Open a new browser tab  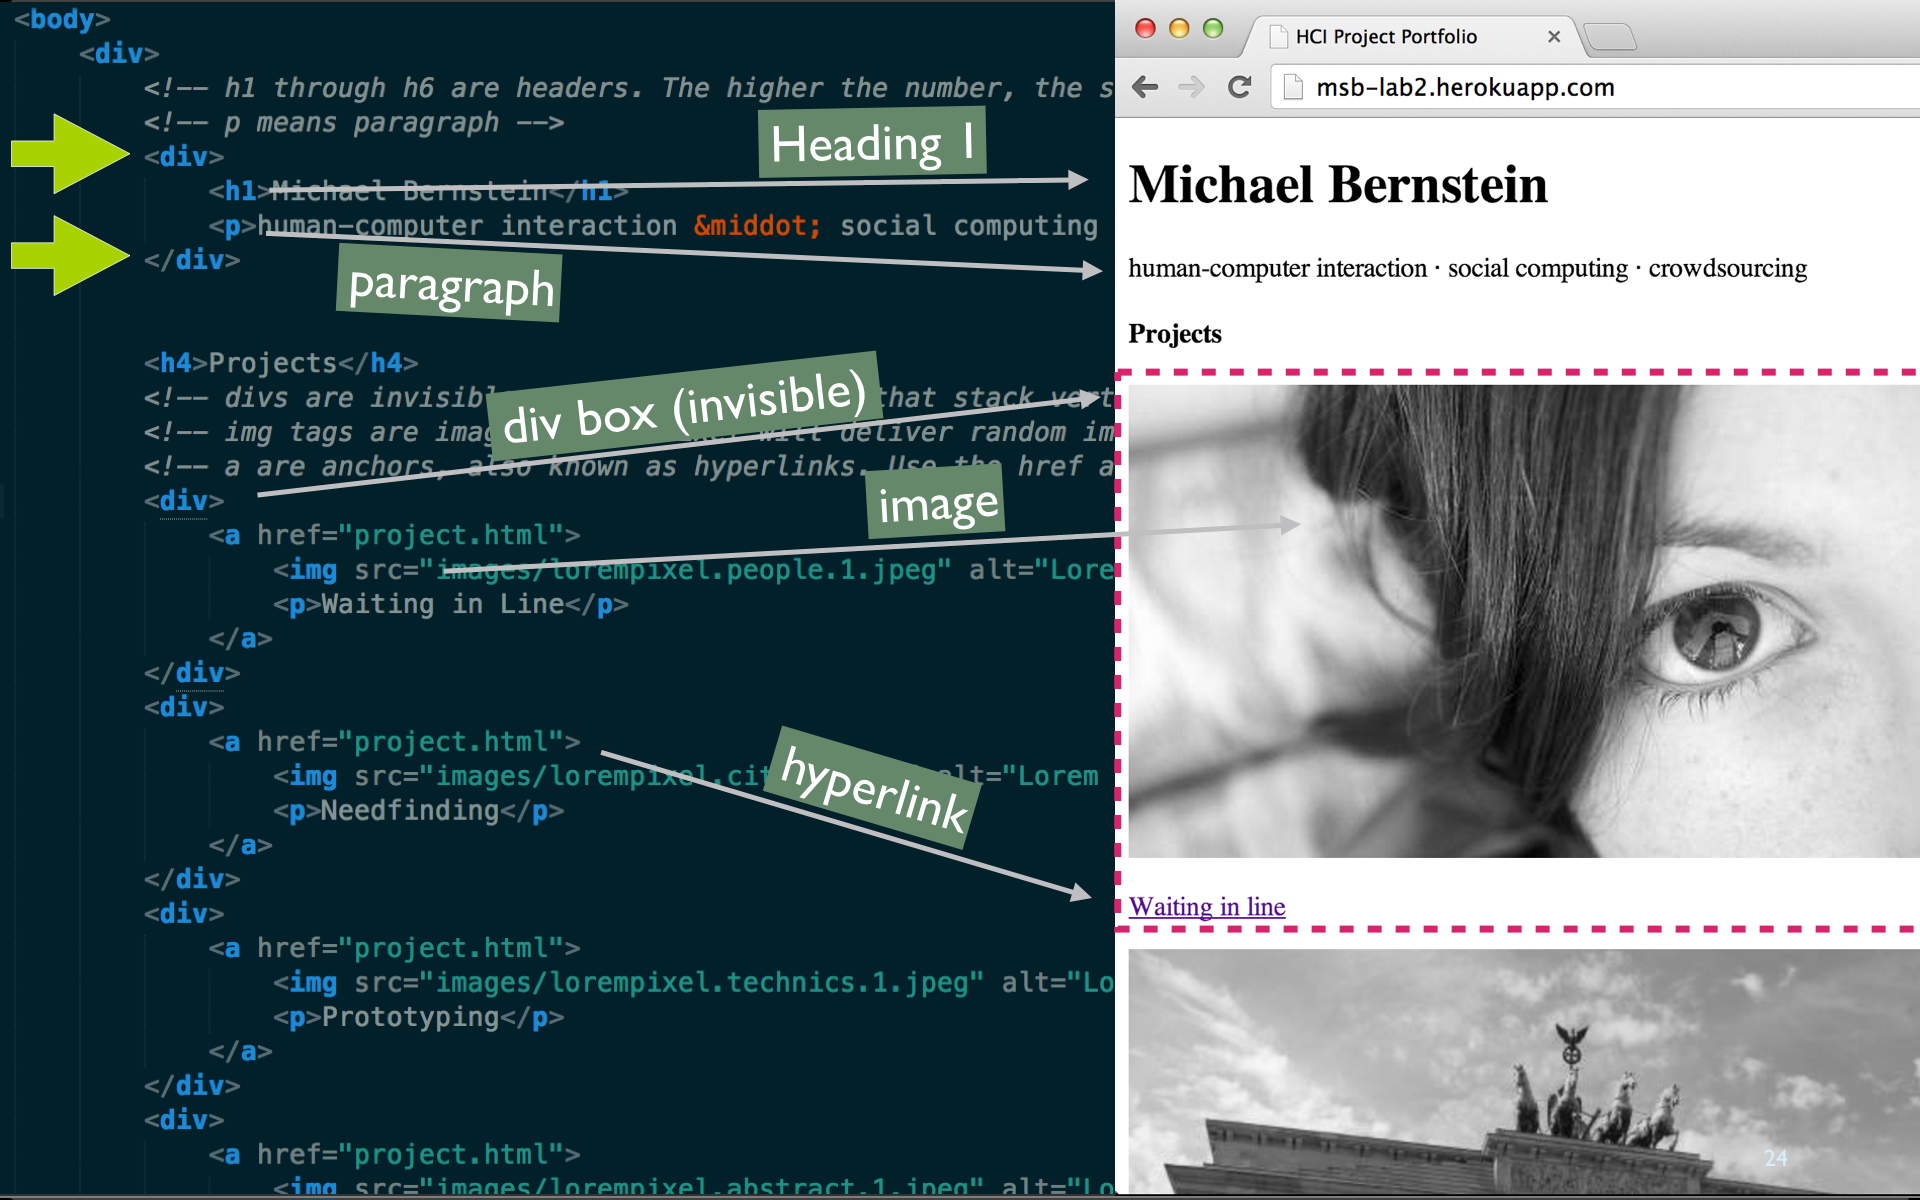coord(1610,37)
